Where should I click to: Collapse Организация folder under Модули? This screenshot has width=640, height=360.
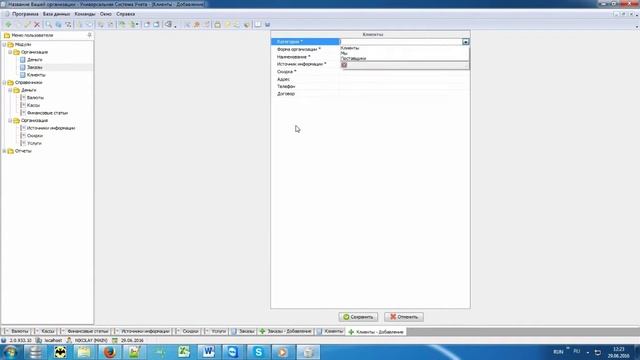pos(11,52)
